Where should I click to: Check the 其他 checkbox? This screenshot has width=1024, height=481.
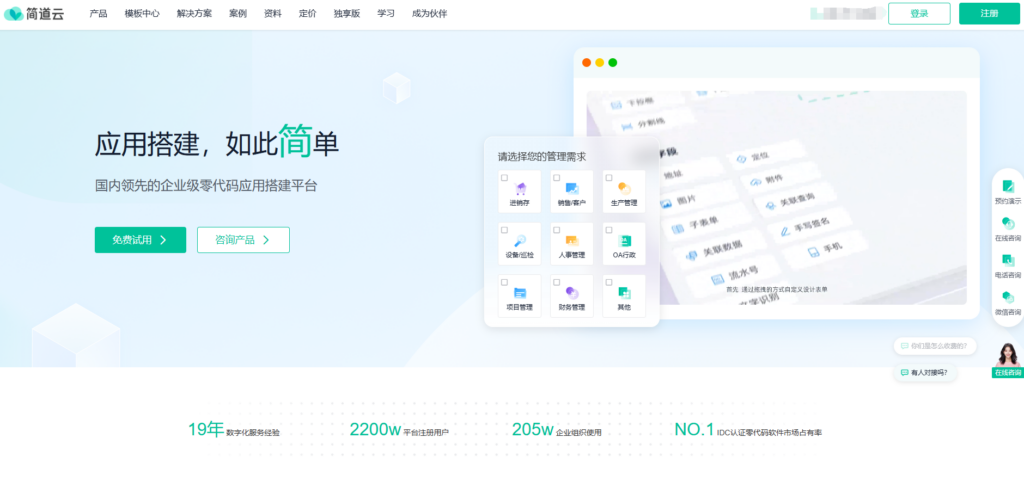click(x=609, y=282)
